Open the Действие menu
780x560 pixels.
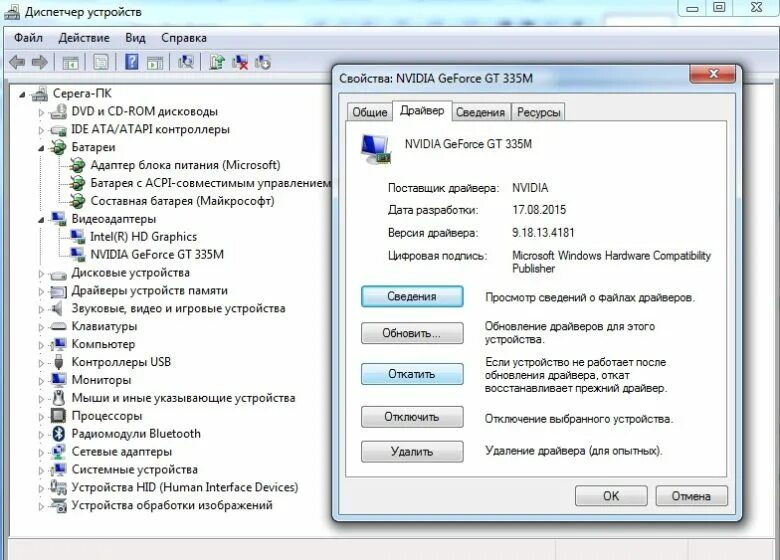click(84, 38)
